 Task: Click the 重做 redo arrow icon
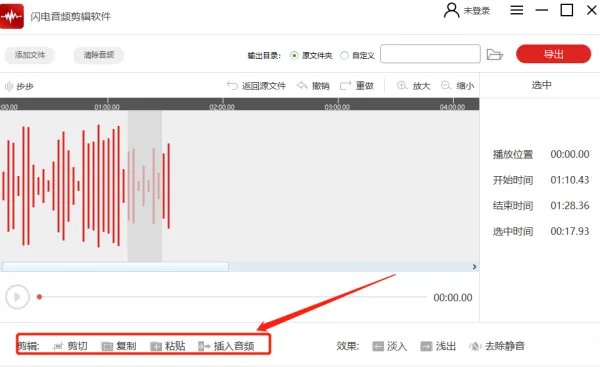click(x=346, y=85)
